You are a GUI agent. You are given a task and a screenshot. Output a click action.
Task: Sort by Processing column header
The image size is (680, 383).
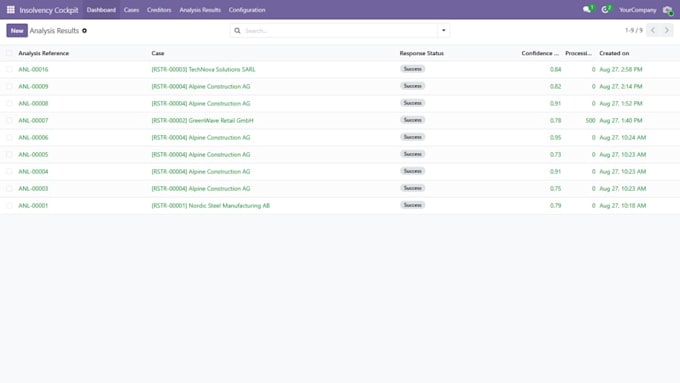tap(579, 53)
